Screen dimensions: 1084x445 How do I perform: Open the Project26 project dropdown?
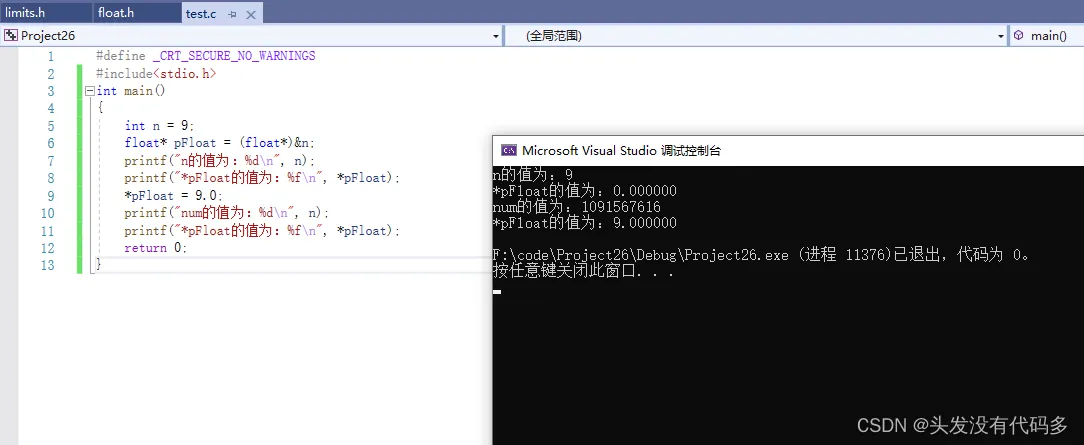(496, 36)
